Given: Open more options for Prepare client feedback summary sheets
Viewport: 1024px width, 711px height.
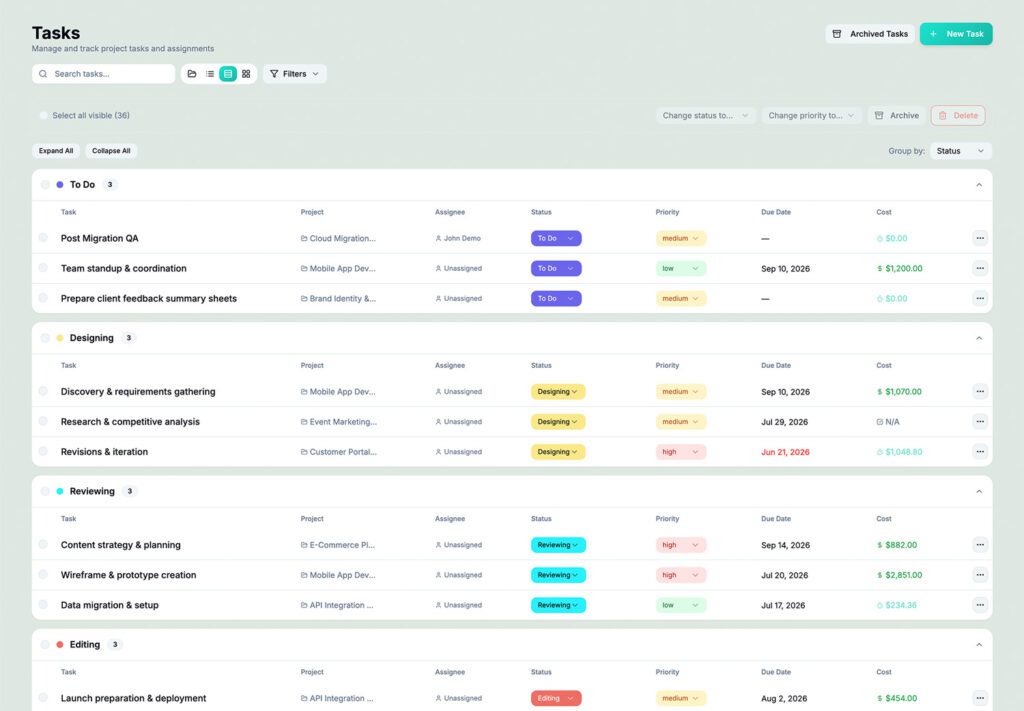Looking at the screenshot, I should (980, 298).
